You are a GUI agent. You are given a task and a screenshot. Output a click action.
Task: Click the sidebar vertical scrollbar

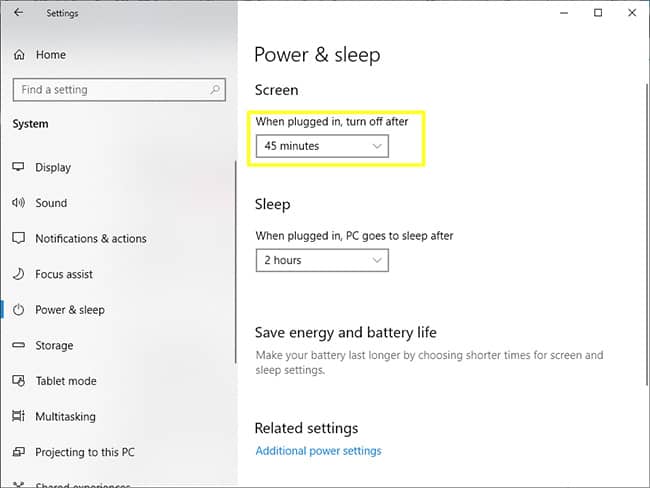pos(235,262)
